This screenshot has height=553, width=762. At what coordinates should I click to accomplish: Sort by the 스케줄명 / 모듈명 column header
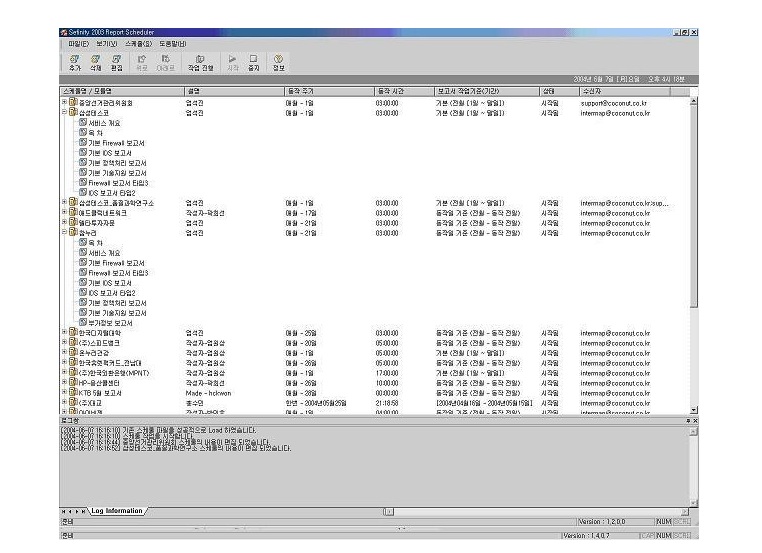[122, 91]
